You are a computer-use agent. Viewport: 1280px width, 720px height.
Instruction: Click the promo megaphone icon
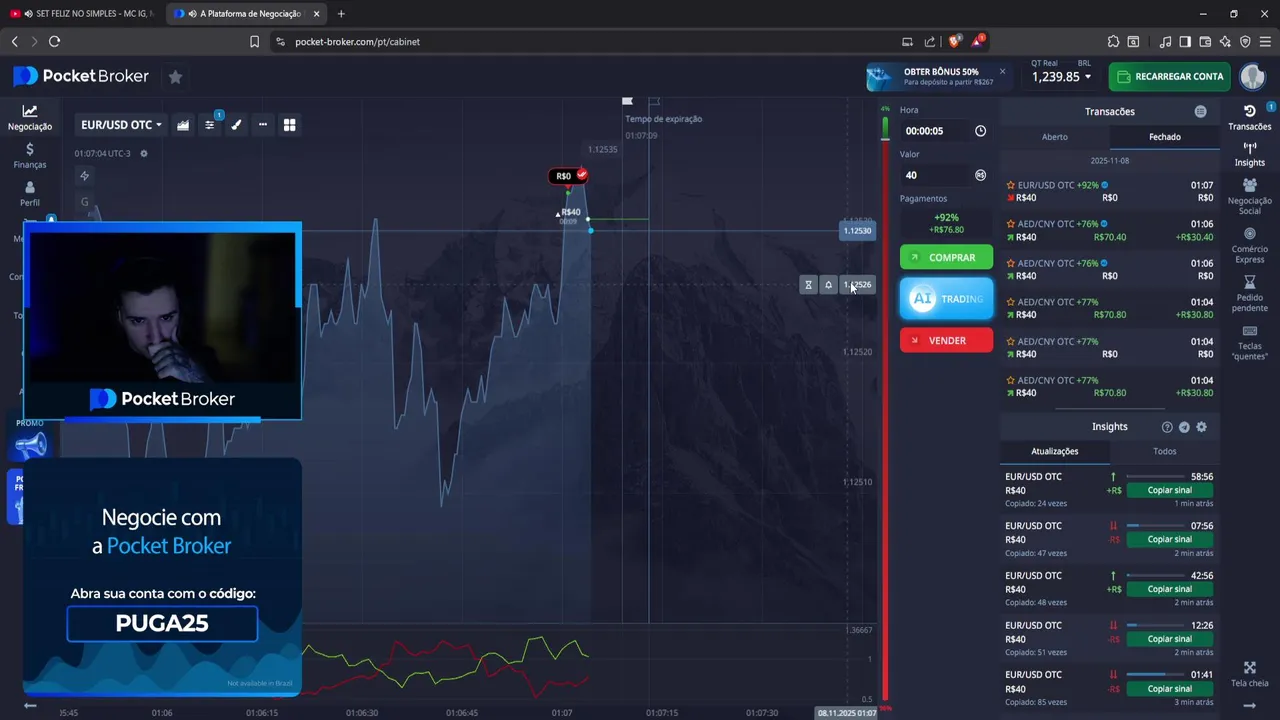[x=31, y=444]
